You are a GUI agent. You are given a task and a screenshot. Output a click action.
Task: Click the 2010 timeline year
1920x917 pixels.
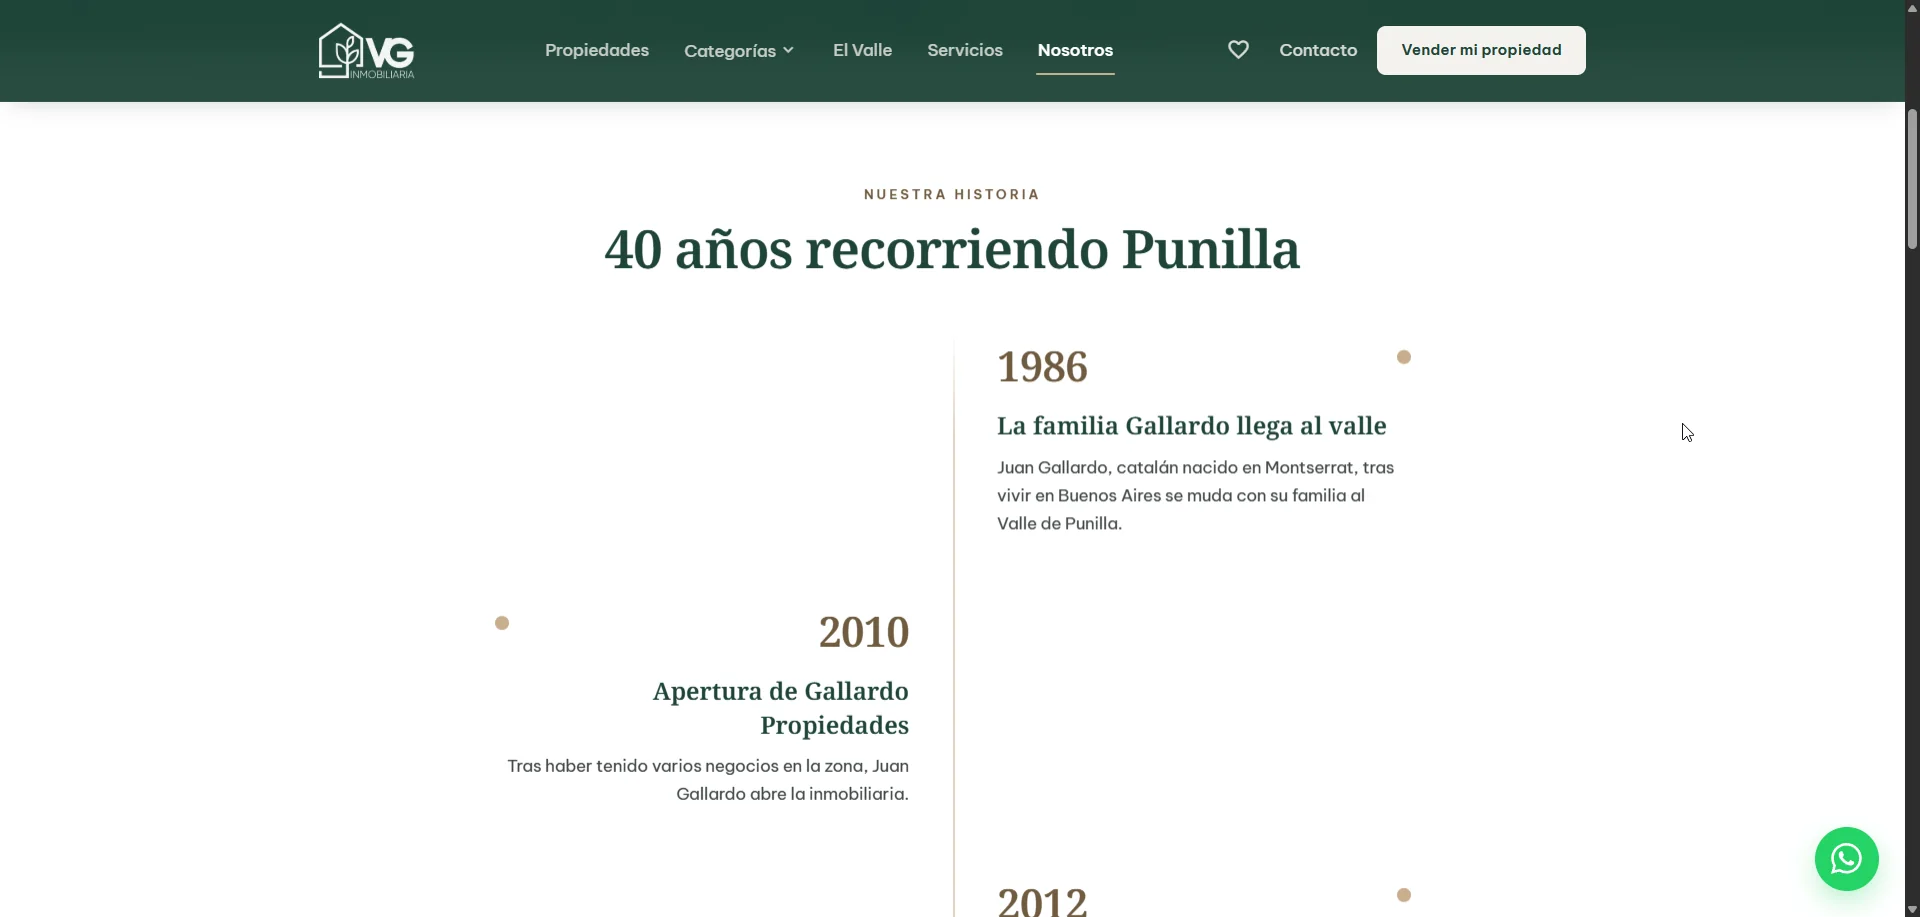[x=864, y=632]
